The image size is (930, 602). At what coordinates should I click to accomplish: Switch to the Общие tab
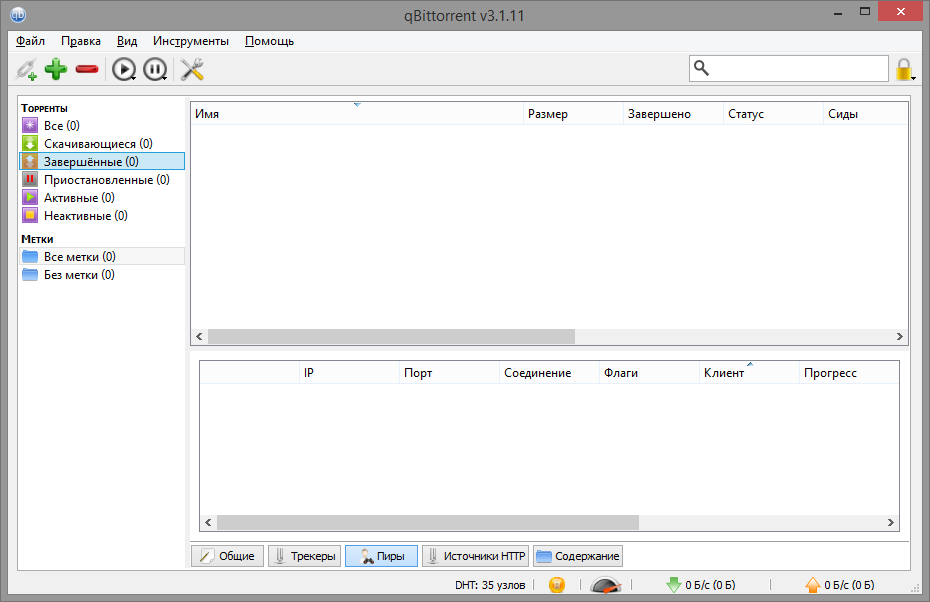pyautogui.click(x=227, y=556)
